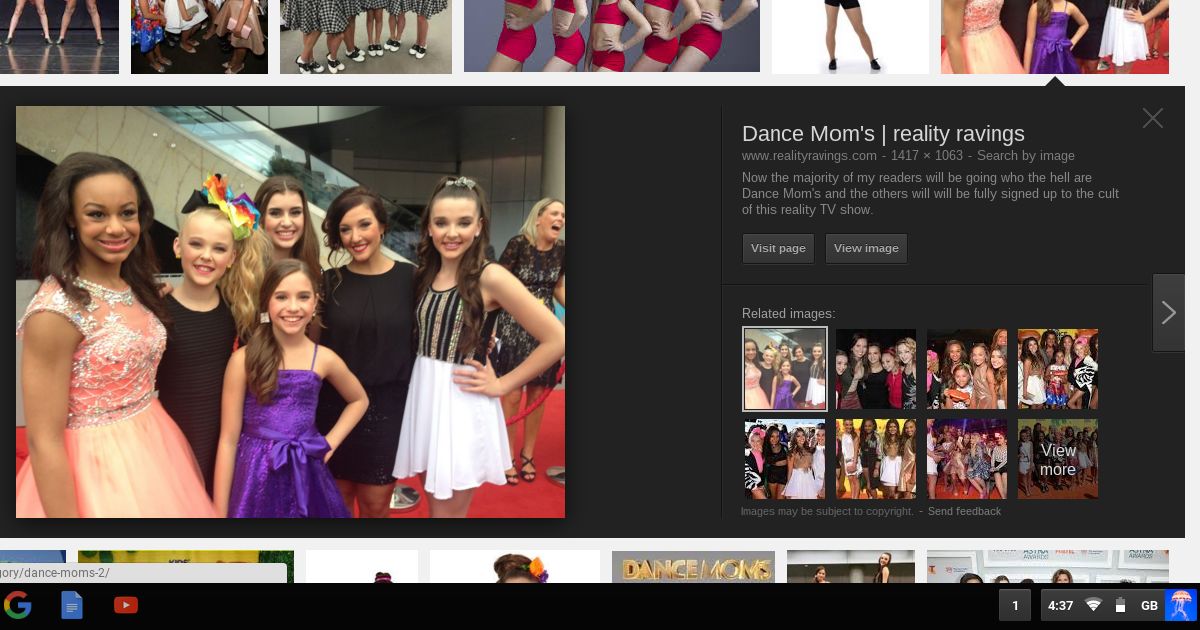The height and width of the screenshot is (630, 1200).
Task: Close the image preview panel
Action: 1152,118
